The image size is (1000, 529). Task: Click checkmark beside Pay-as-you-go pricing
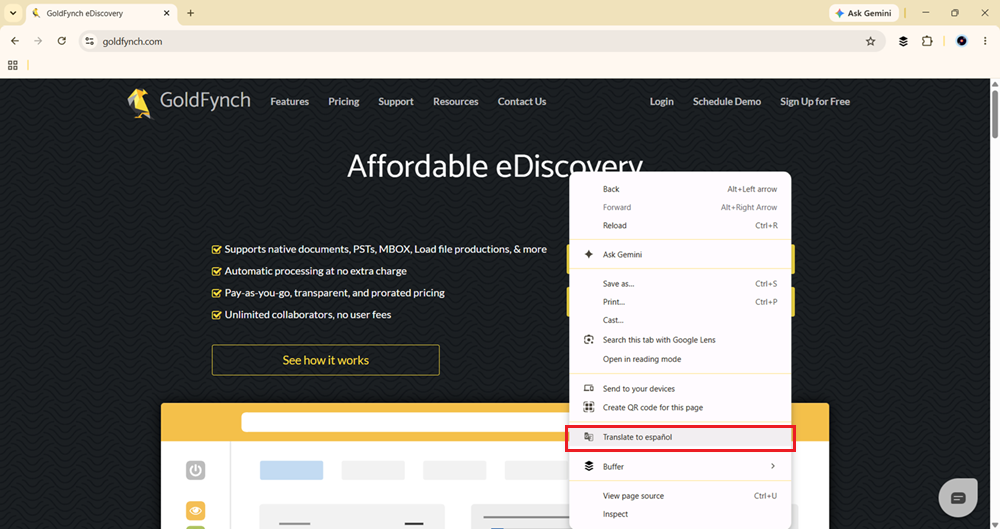coord(216,293)
